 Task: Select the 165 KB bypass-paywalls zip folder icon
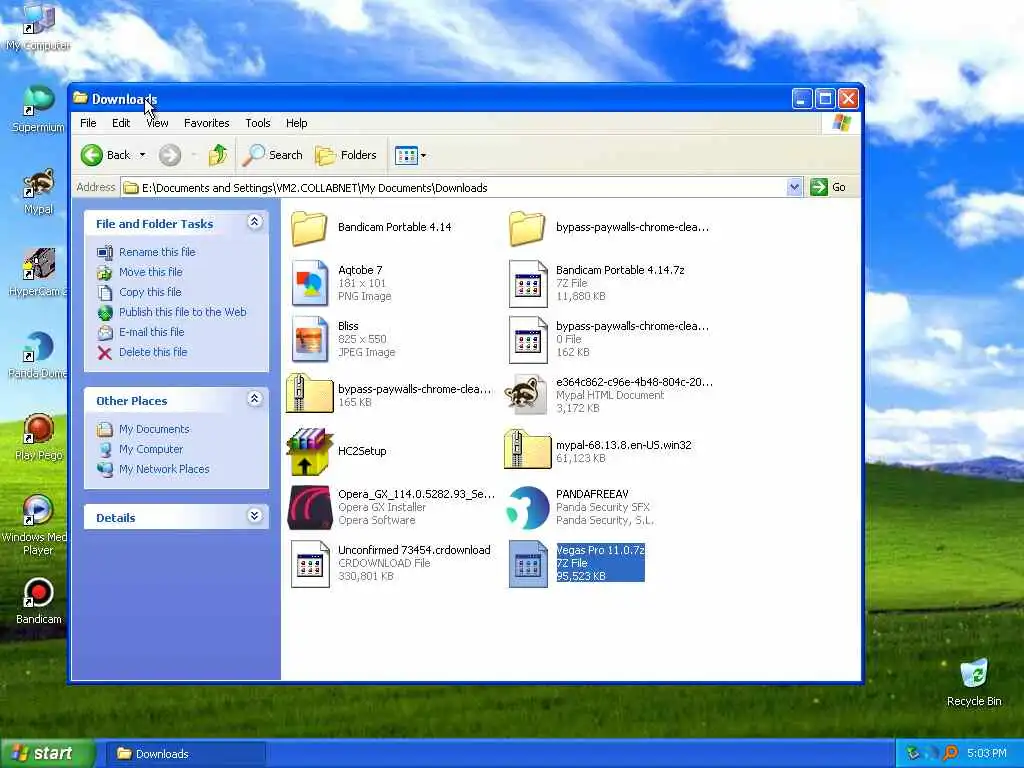310,394
